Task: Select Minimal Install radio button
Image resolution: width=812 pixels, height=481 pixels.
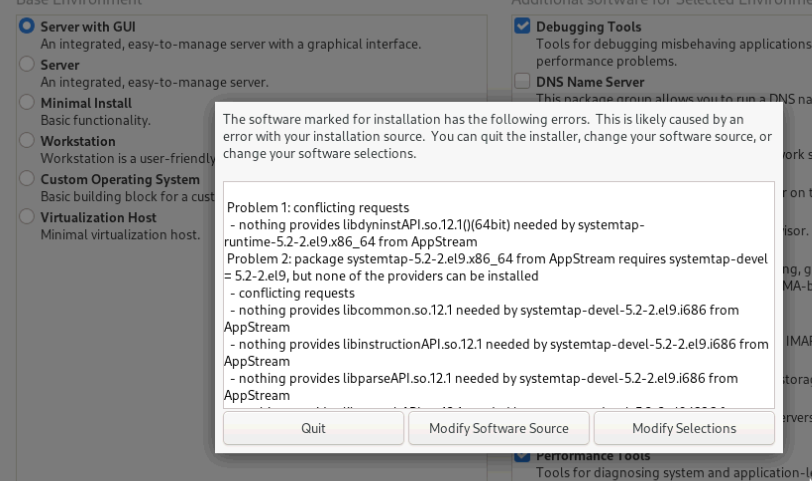Action: 27,103
